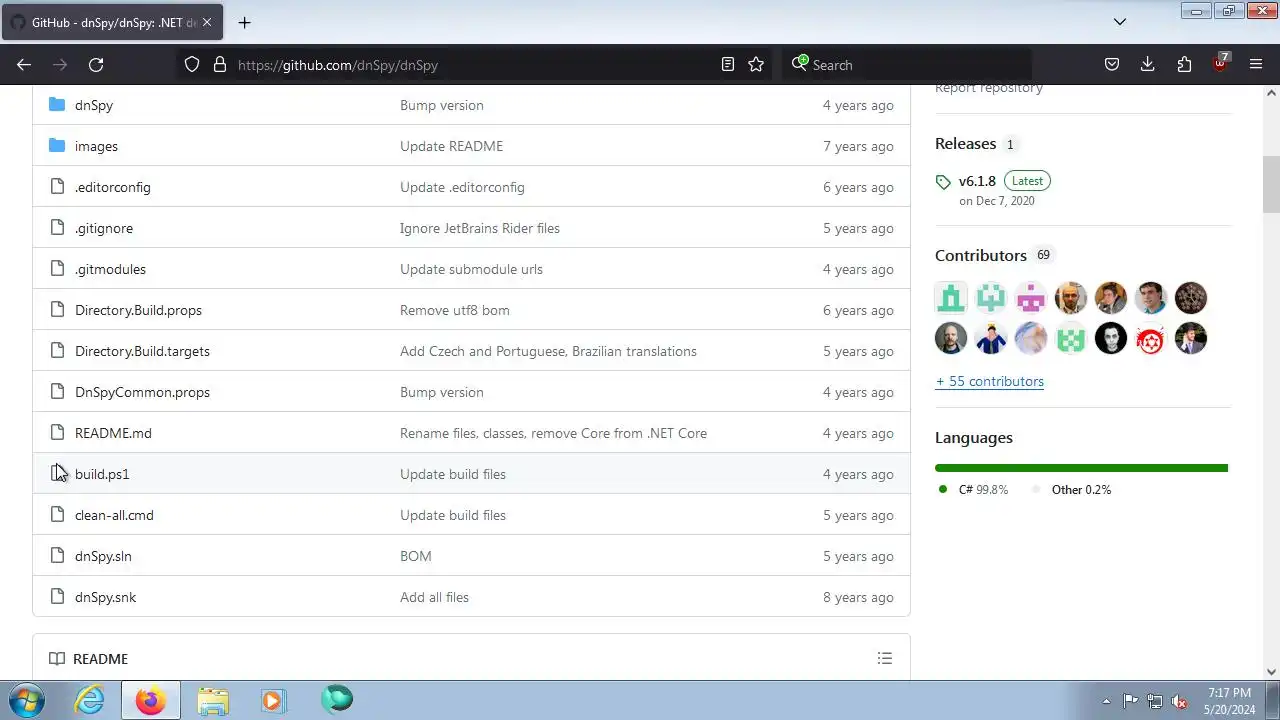Image resolution: width=1280 pixels, height=720 pixels.
Task: Click the v6.1.8 release tag icon
Action: tap(943, 182)
